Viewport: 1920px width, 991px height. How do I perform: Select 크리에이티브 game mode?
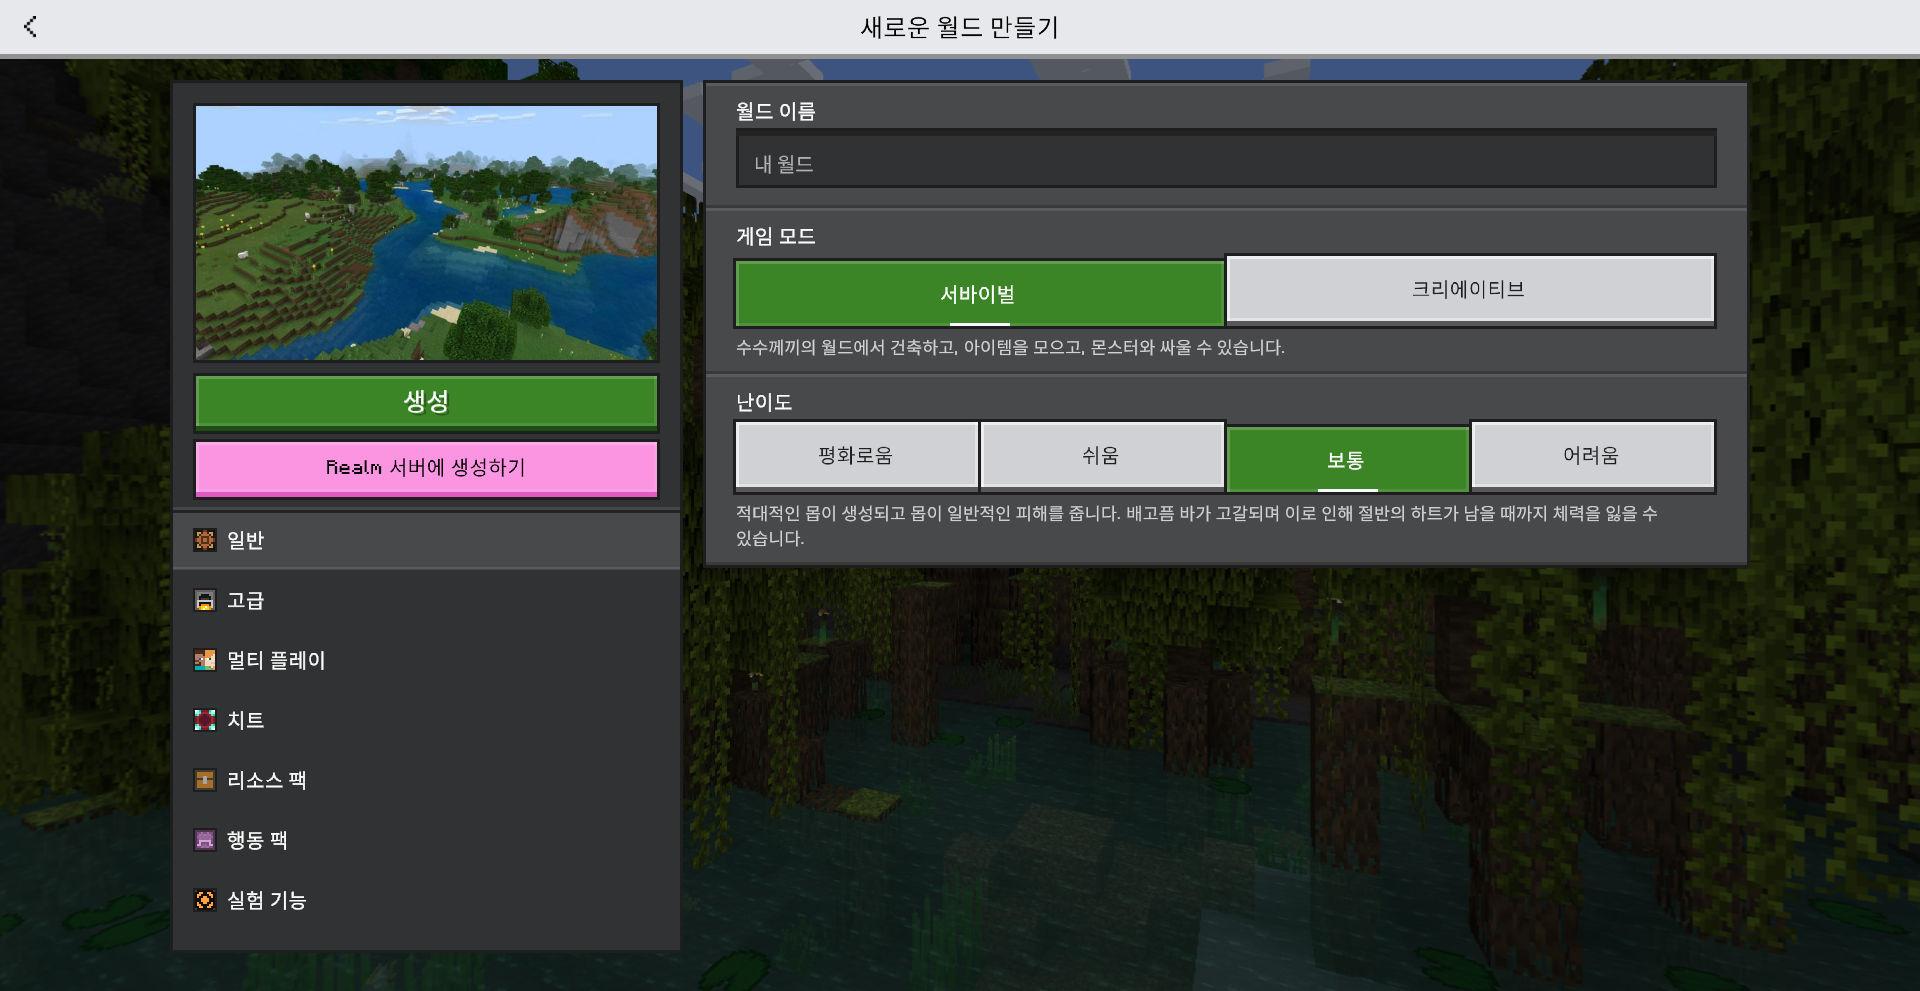pos(1470,289)
